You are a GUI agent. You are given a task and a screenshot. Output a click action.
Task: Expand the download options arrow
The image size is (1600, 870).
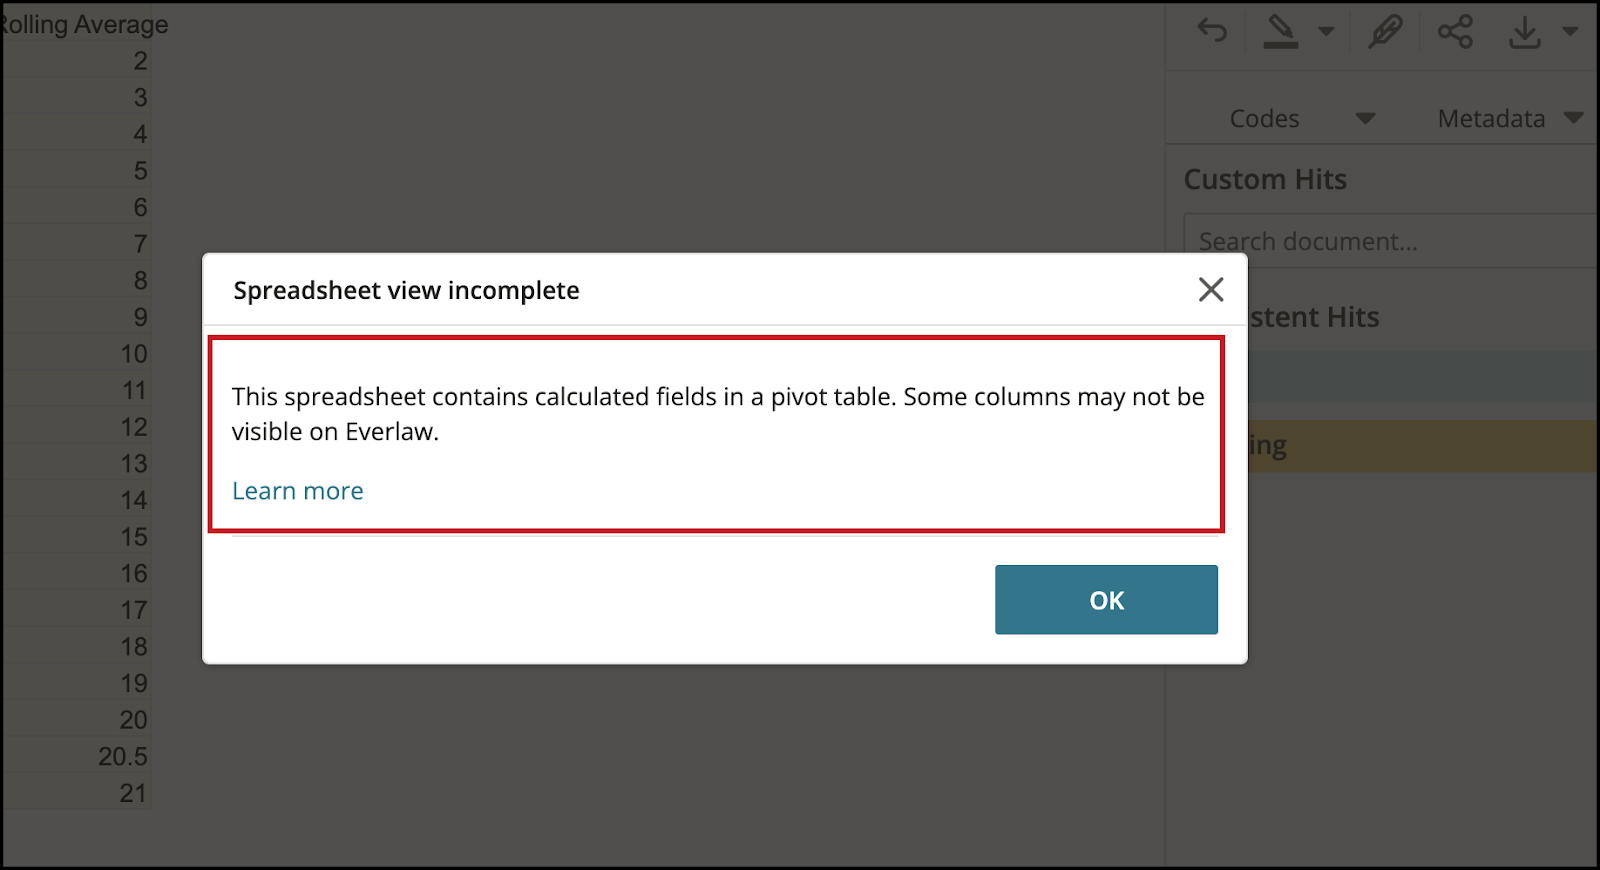point(1570,31)
